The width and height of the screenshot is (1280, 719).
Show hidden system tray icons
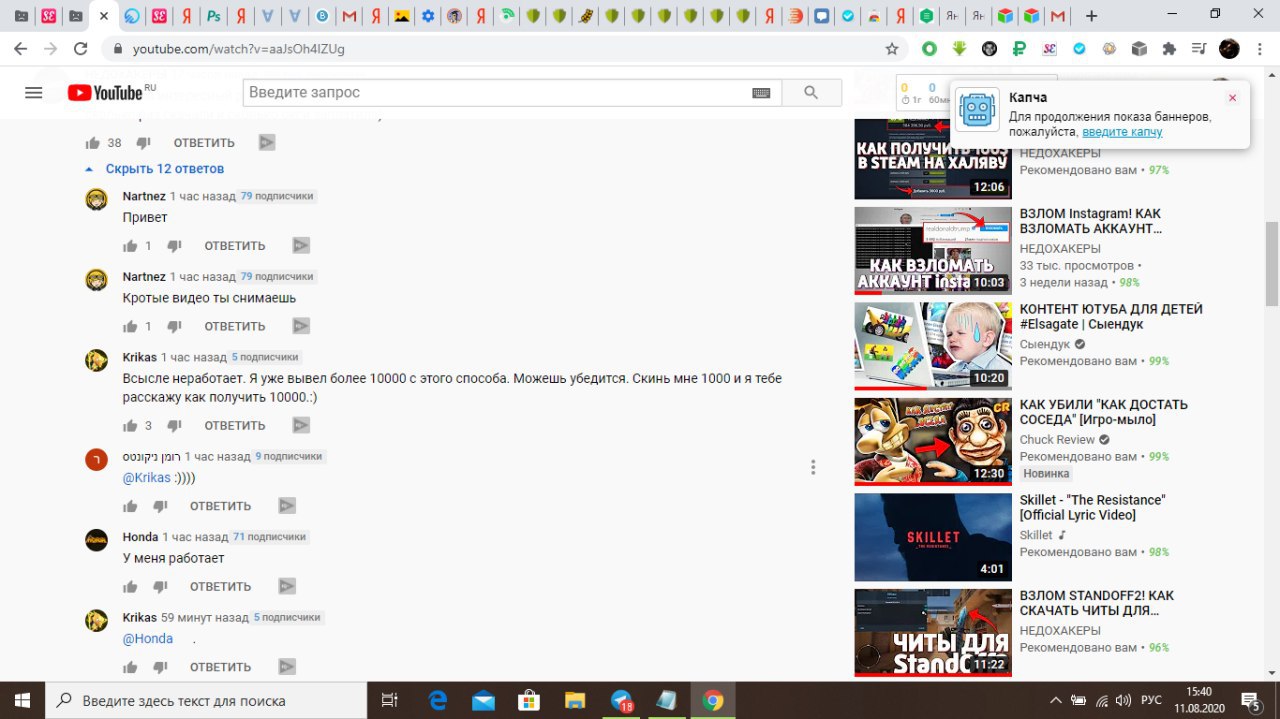pyautogui.click(x=1056, y=700)
